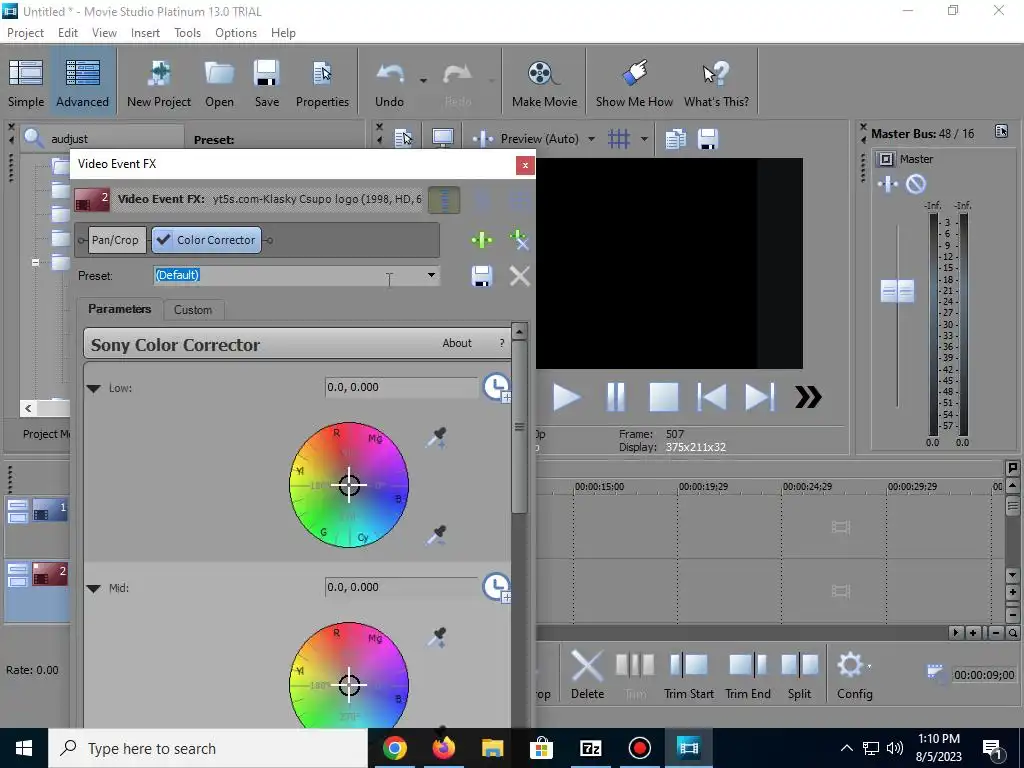Uncheck the Color Corrector effect checkbox
Image resolution: width=1024 pixels, height=768 pixels.
[x=164, y=240]
